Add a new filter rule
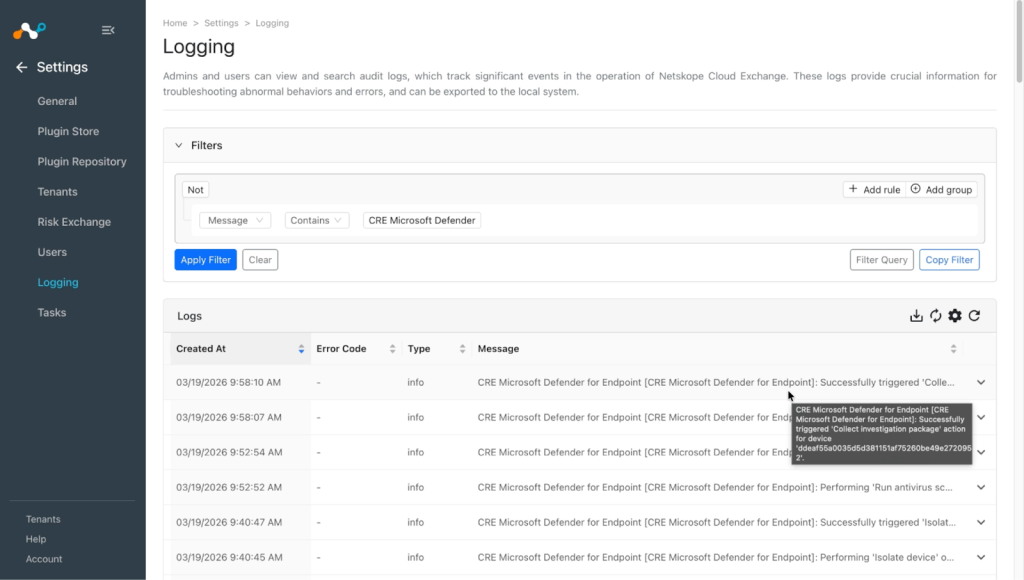This screenshot has height=580, width=1024. (874, 189)
